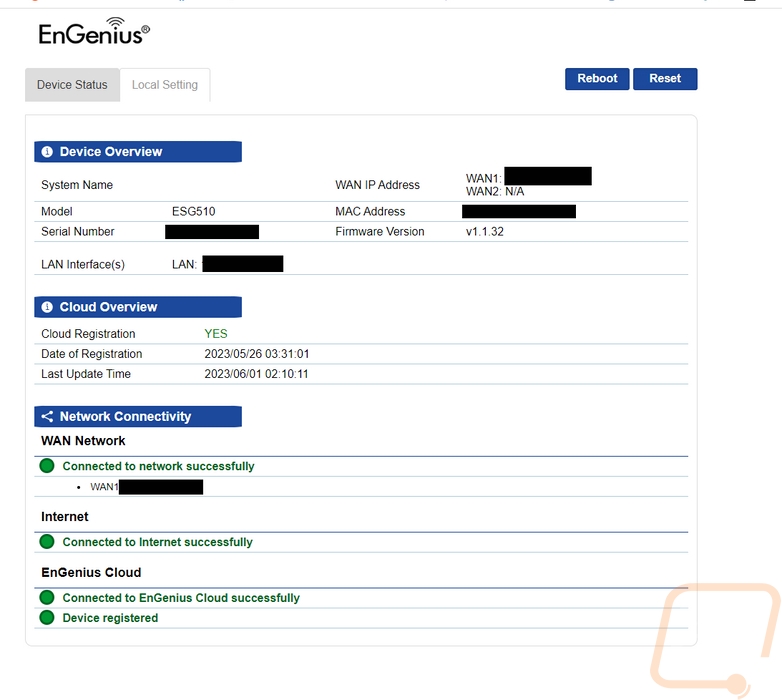Click the green EnGenius Cloud connection indicator
782x700 pixels.
pos(47,597)
